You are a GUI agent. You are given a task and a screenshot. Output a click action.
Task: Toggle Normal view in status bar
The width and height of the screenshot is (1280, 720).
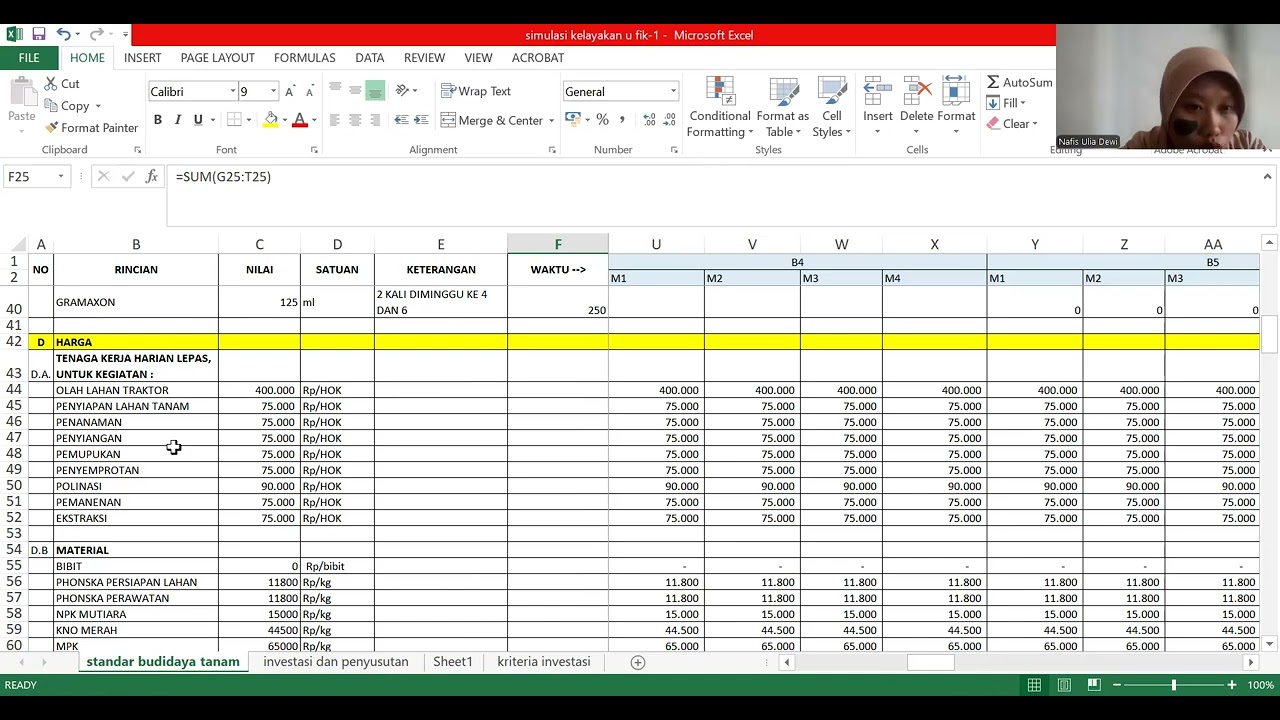(1035, 685)
